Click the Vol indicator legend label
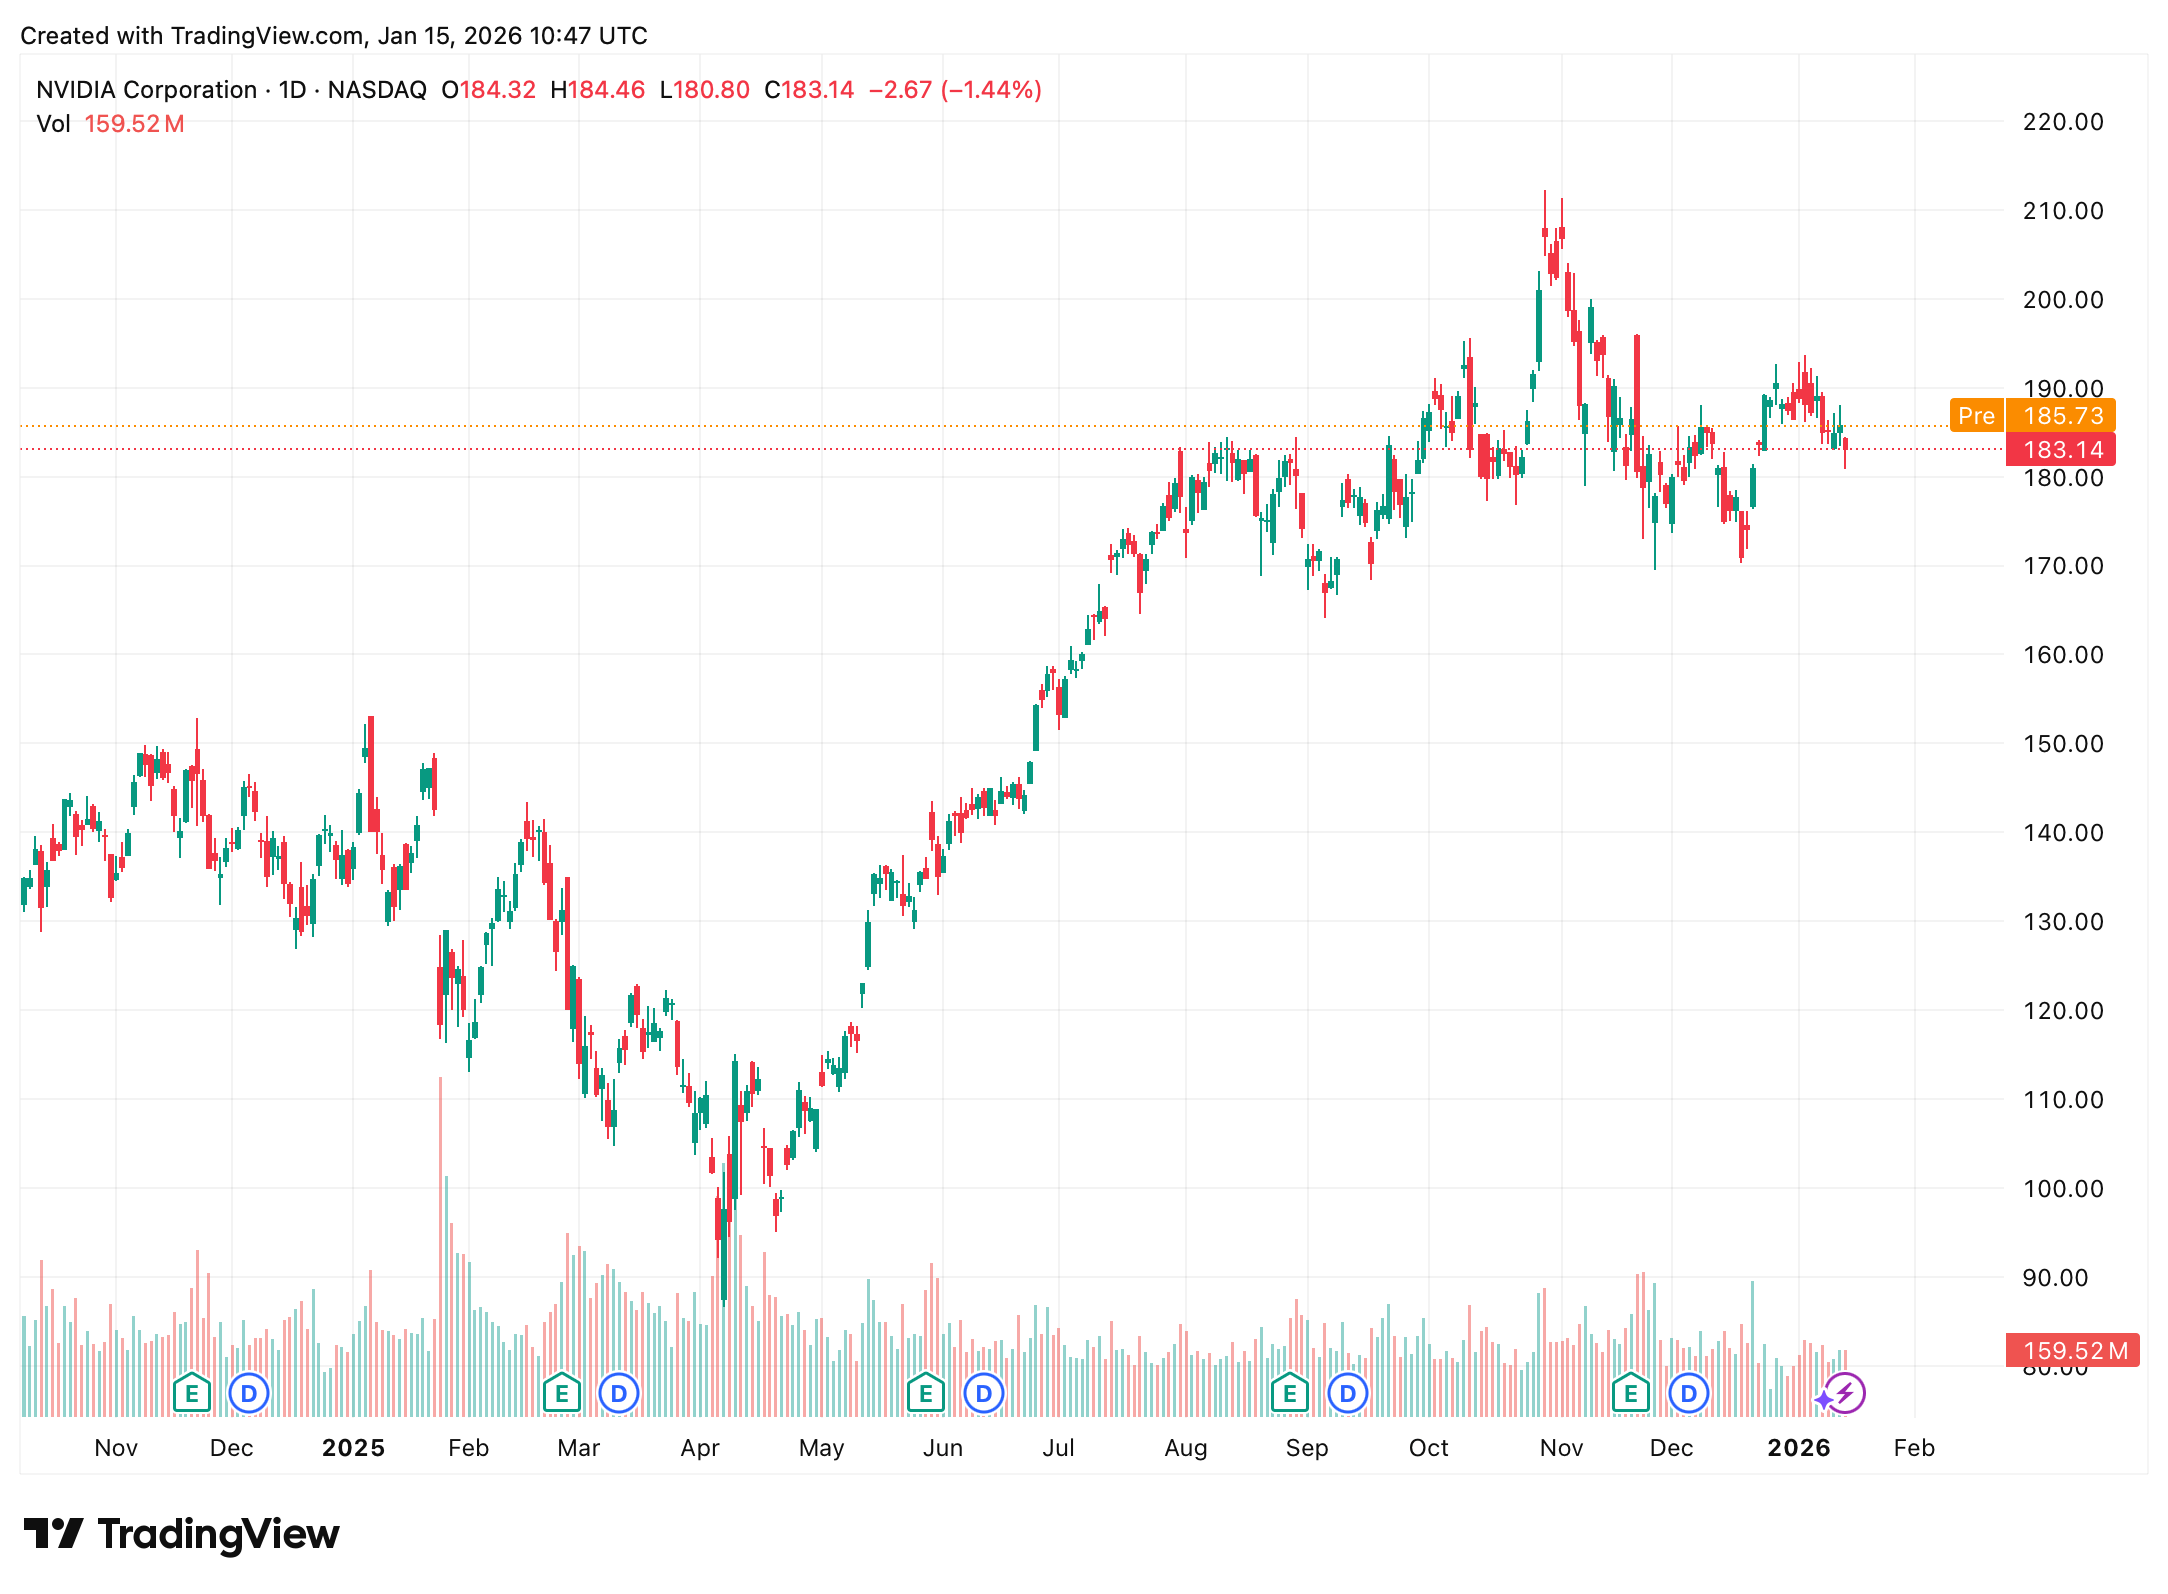 tap(53, 124)
